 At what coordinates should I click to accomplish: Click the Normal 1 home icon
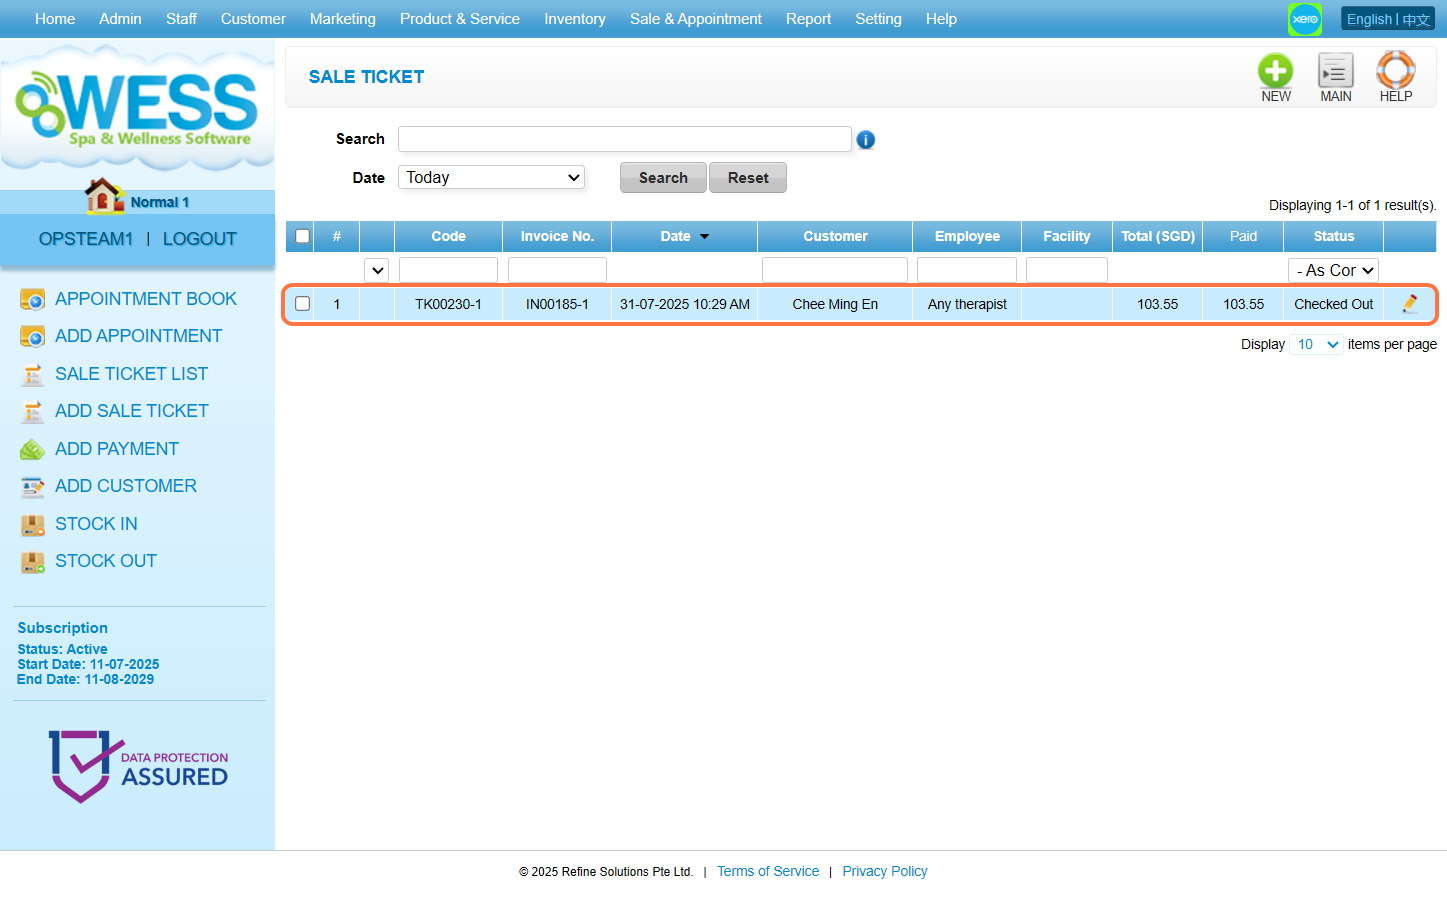tap(104, 197)
